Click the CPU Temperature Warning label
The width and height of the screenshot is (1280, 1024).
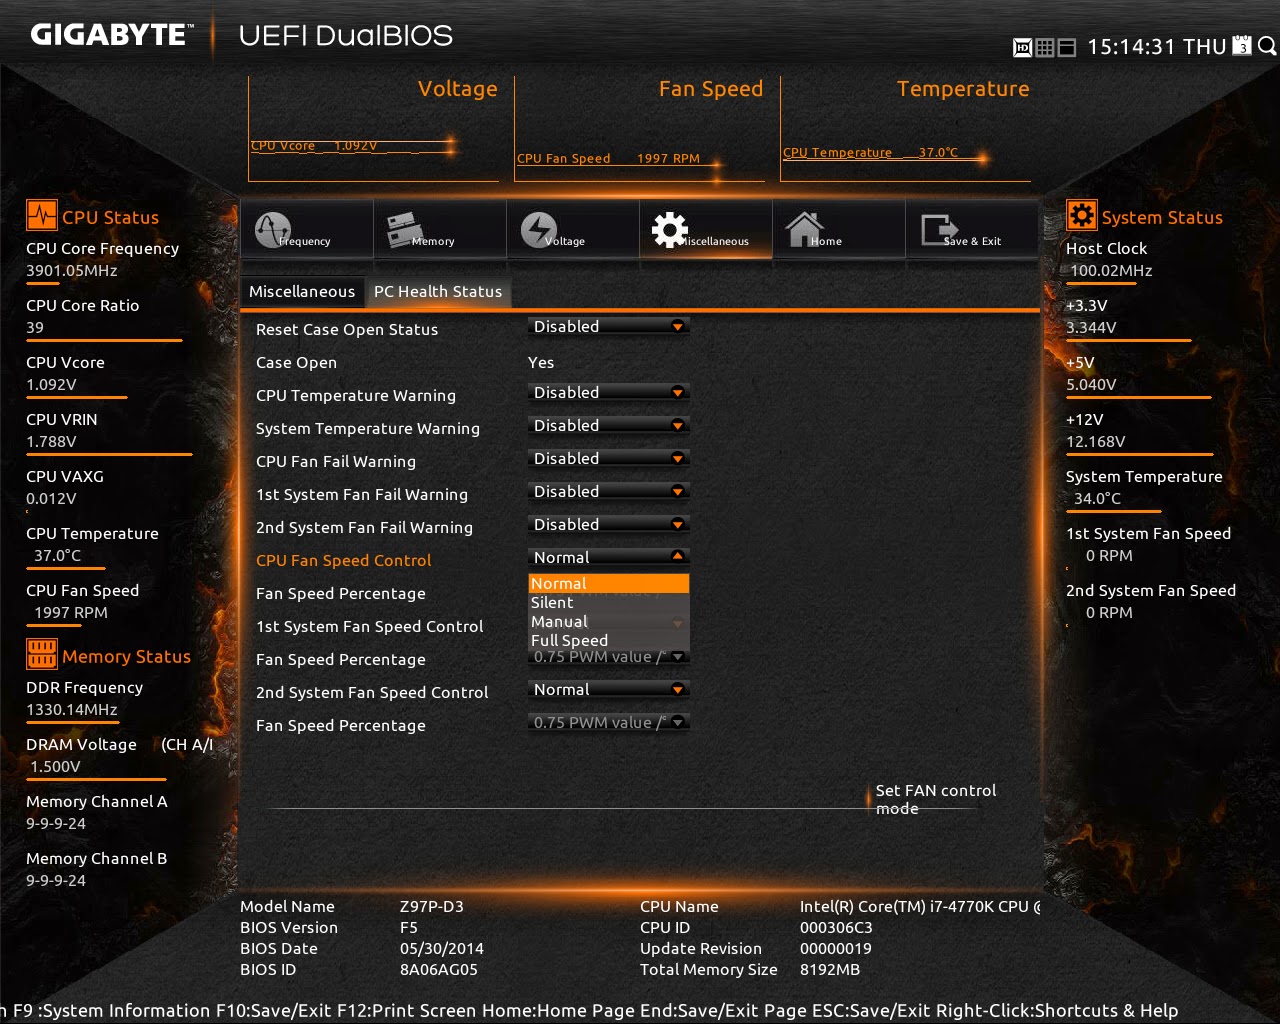(356, 396)
